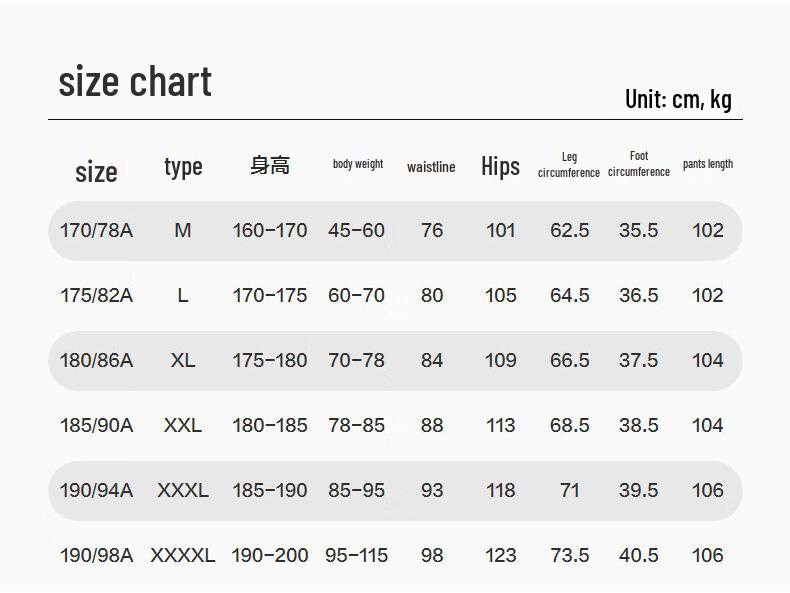Click the 170/78A size cell
This screenshot has width=790, height=593.
[x=96, y=231]
